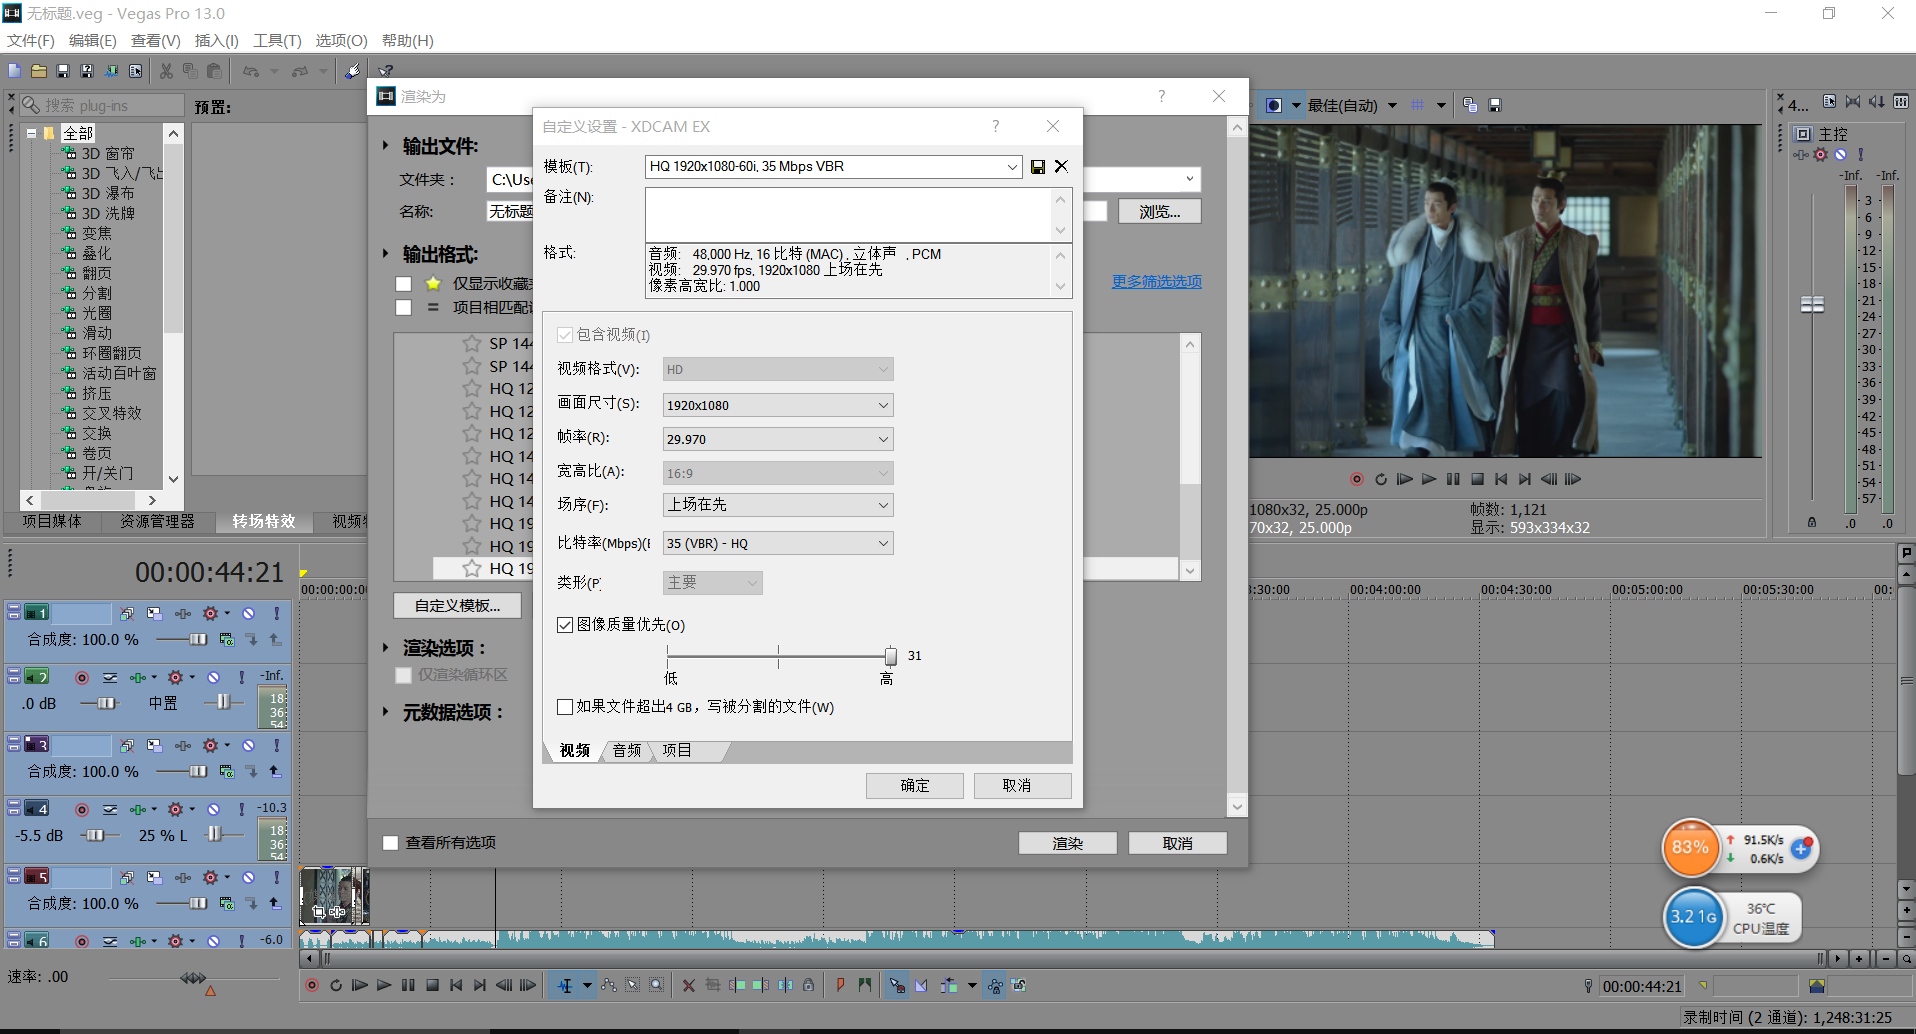The image size is (1916, 1034).
Task: Expand the render options section triangle
Action: (x=385, y=648)
